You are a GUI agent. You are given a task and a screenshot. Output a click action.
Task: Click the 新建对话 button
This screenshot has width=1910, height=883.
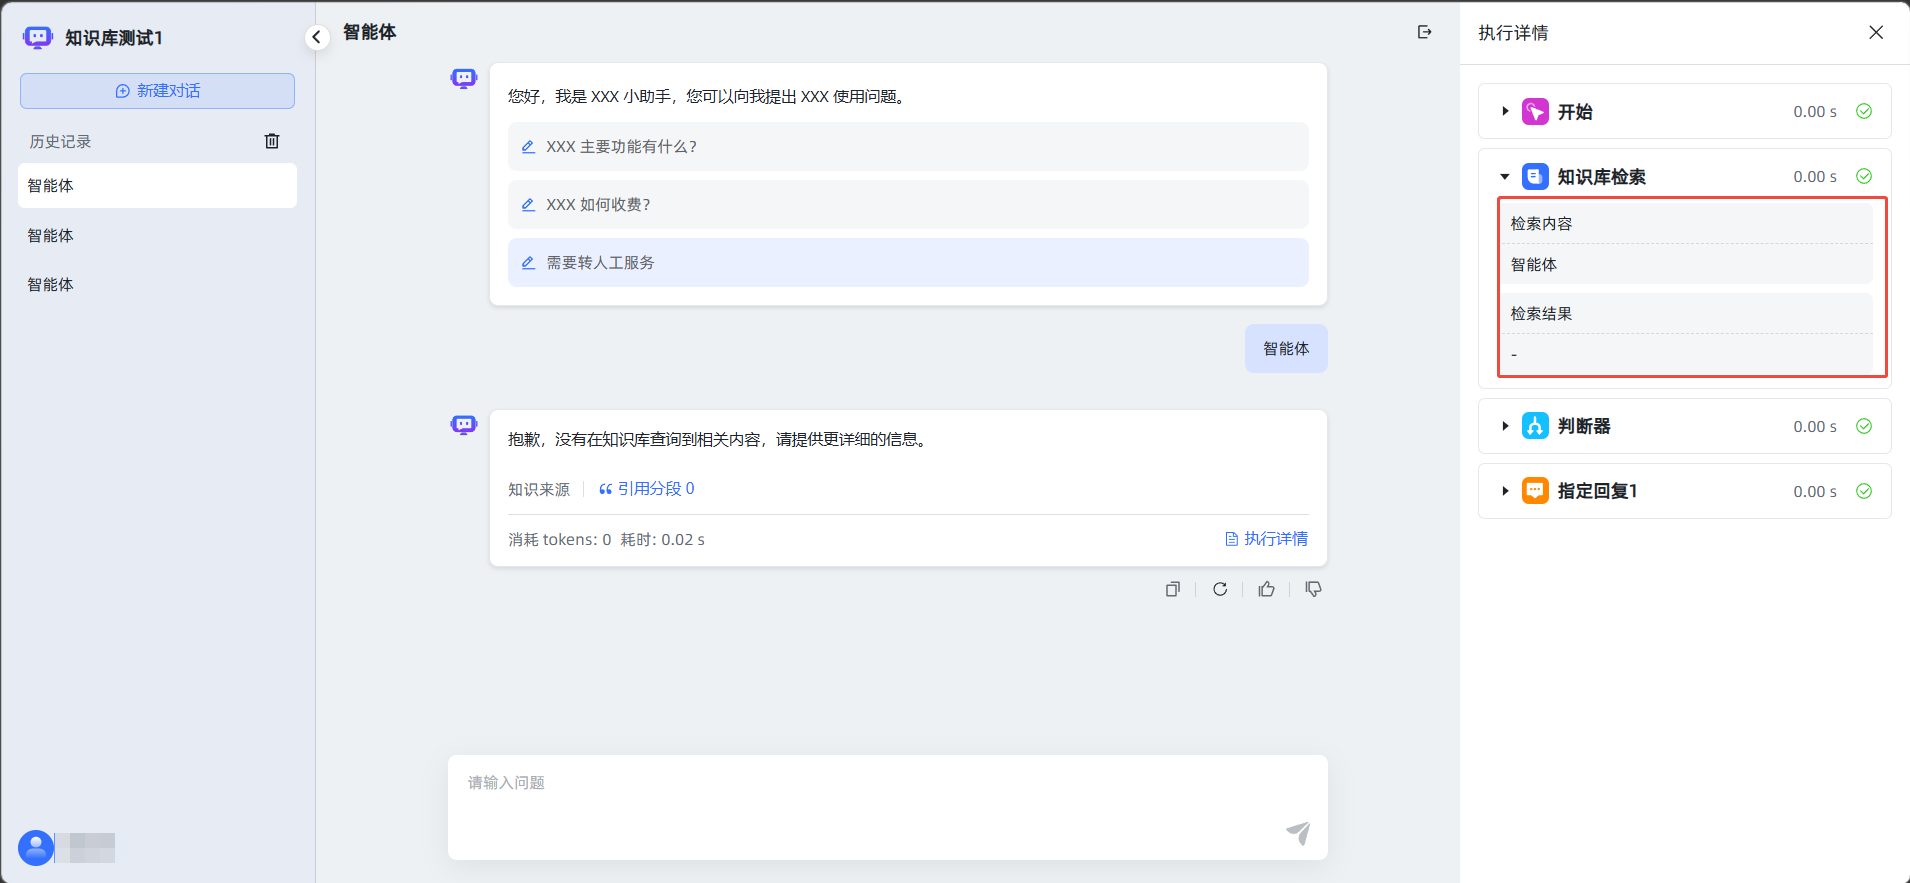click(x=157, y=91)
